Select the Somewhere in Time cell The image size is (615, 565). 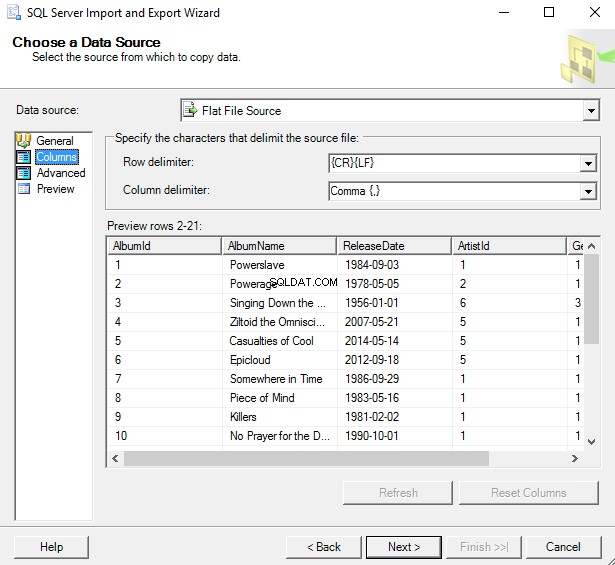(280, 379)
